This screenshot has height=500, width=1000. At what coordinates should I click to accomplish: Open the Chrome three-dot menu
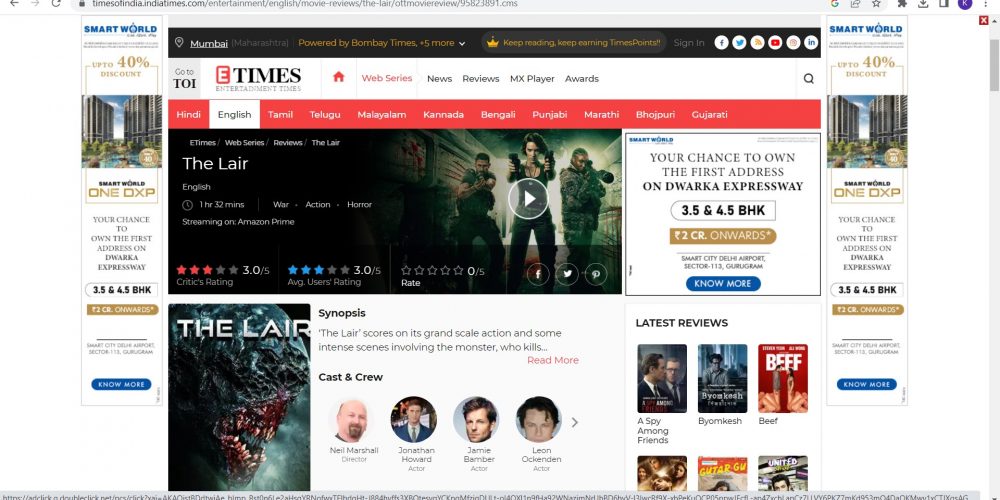coord(986,3)
